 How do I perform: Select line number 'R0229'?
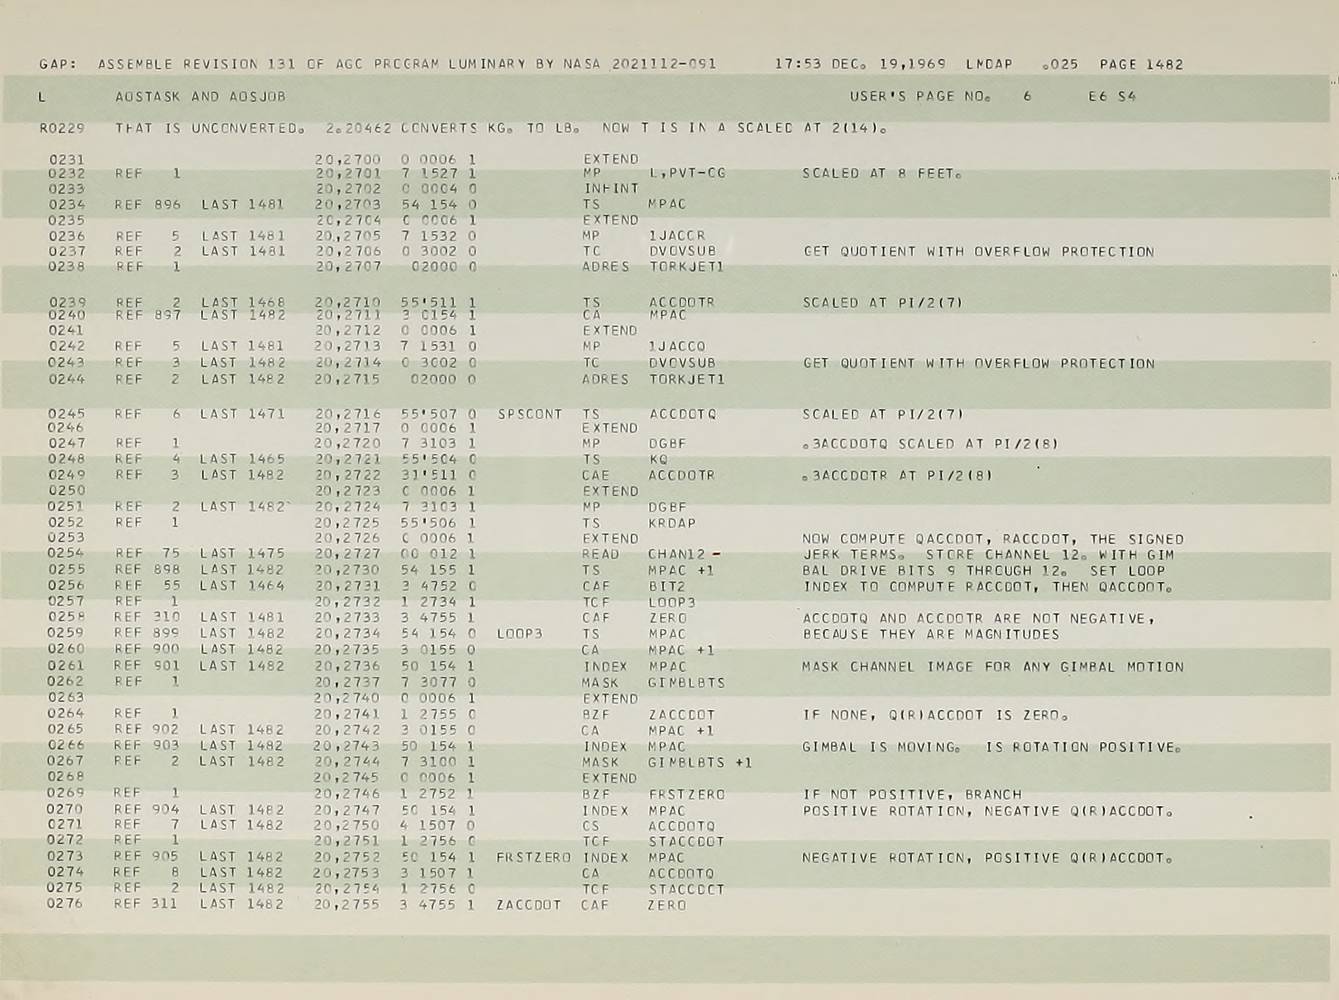click(x=62, y=128)
